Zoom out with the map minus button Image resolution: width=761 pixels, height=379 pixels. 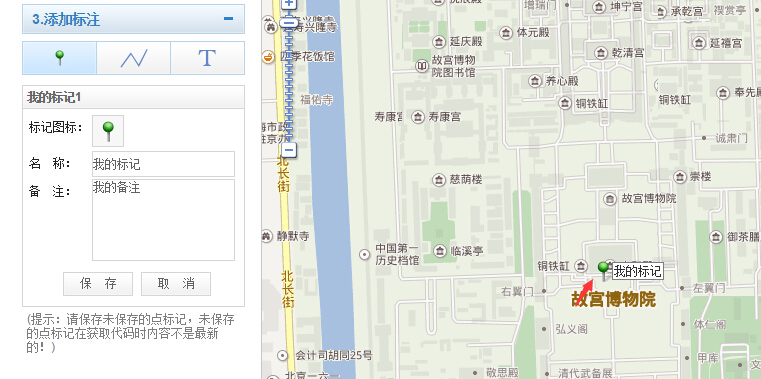(x=289, y=149)
